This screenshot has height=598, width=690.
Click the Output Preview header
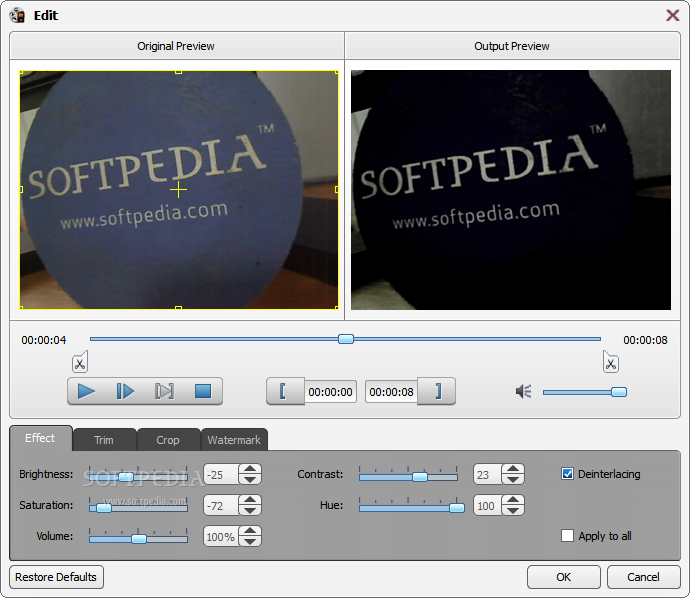tap(512, 46)
